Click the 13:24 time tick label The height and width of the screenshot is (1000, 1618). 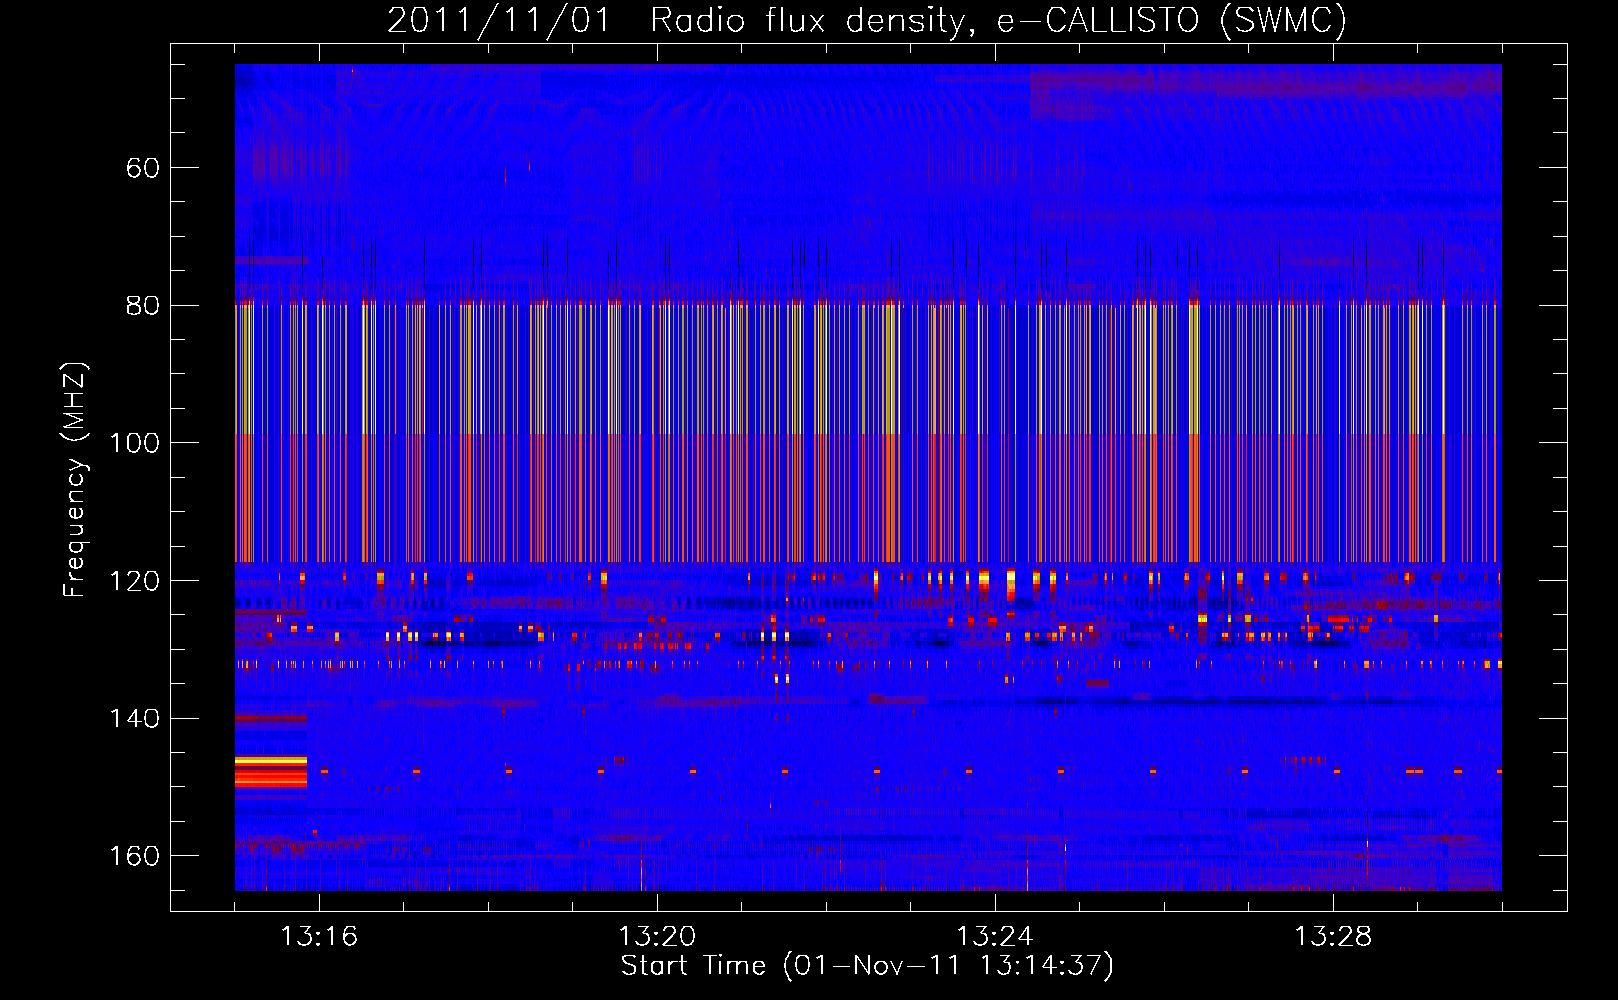(x=995, y=937)
